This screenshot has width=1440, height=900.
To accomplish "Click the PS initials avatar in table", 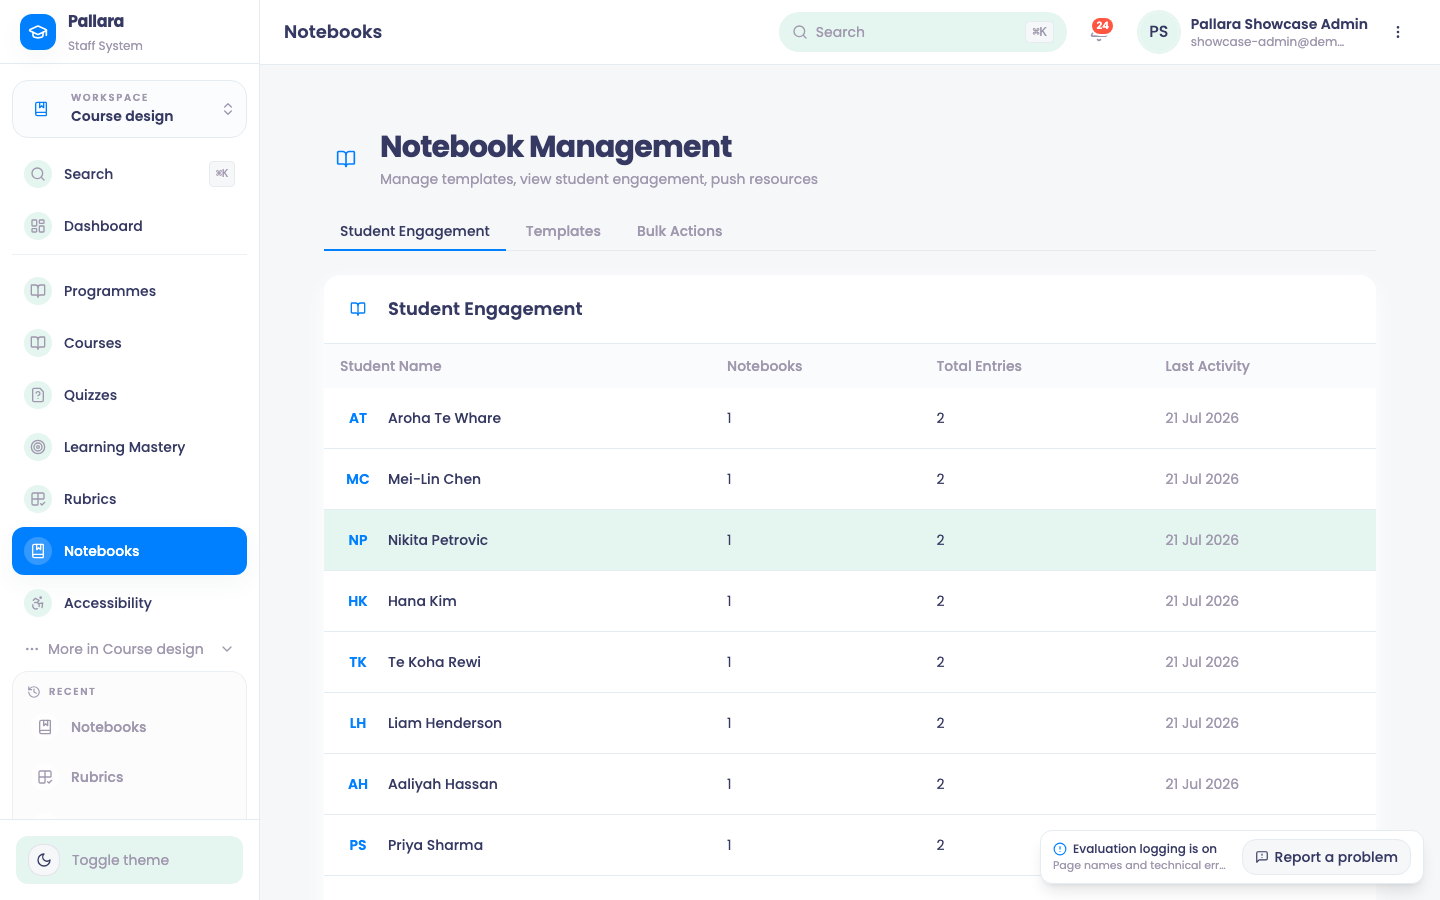I will 358,845.
